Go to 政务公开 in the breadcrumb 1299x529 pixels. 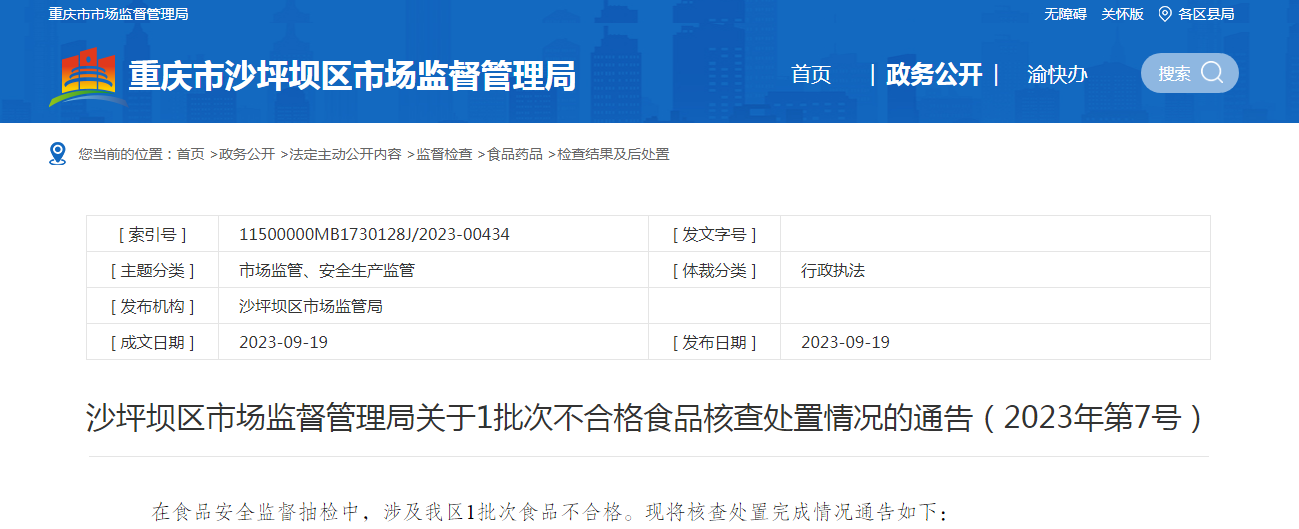coord(247,154)
